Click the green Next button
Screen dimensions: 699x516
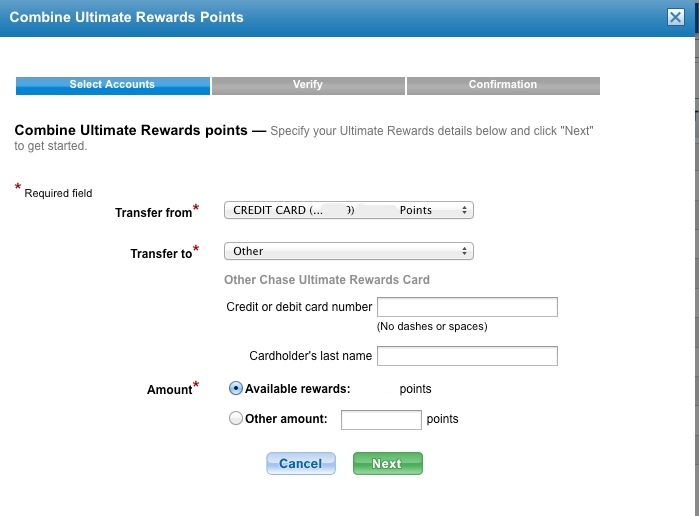point(387,463)
